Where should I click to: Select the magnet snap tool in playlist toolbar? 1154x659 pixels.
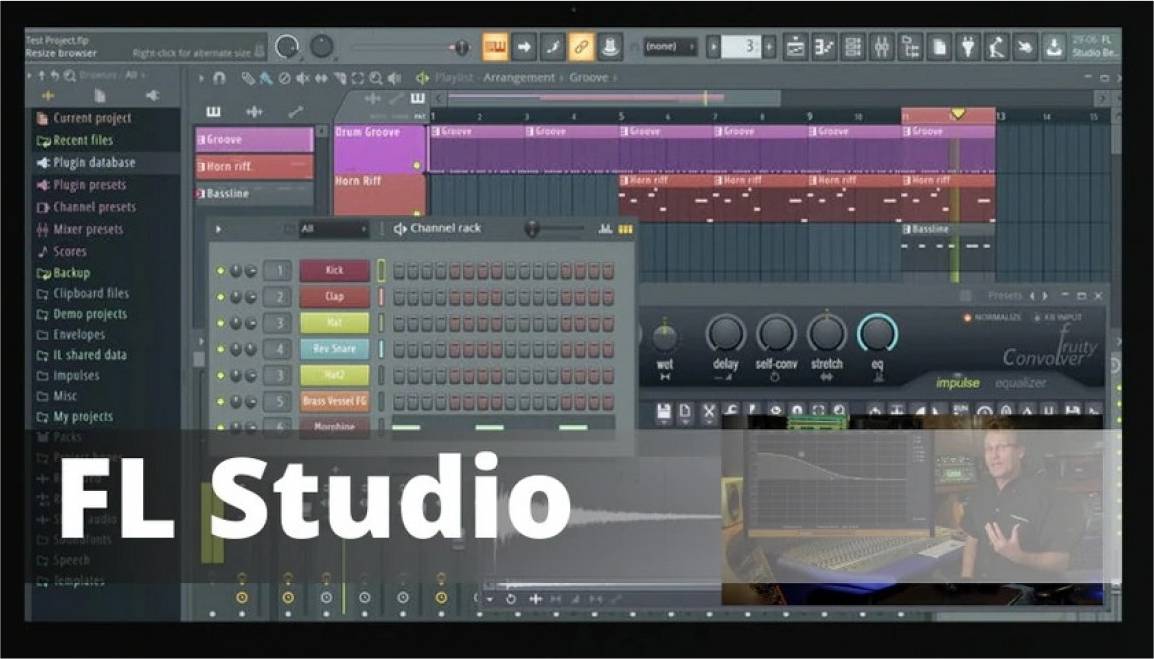click(219, 77)
